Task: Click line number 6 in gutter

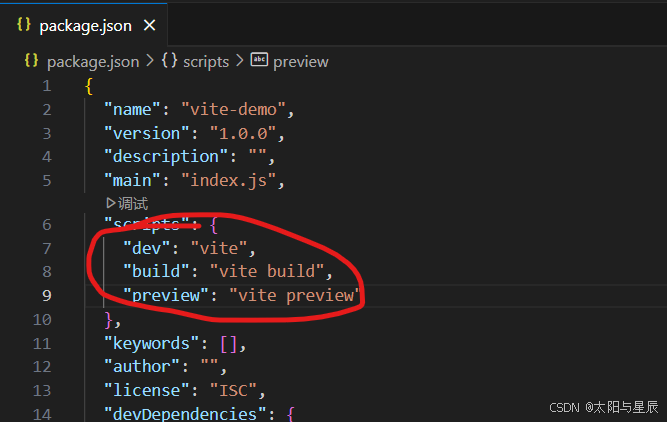Action: click(47, 225)
